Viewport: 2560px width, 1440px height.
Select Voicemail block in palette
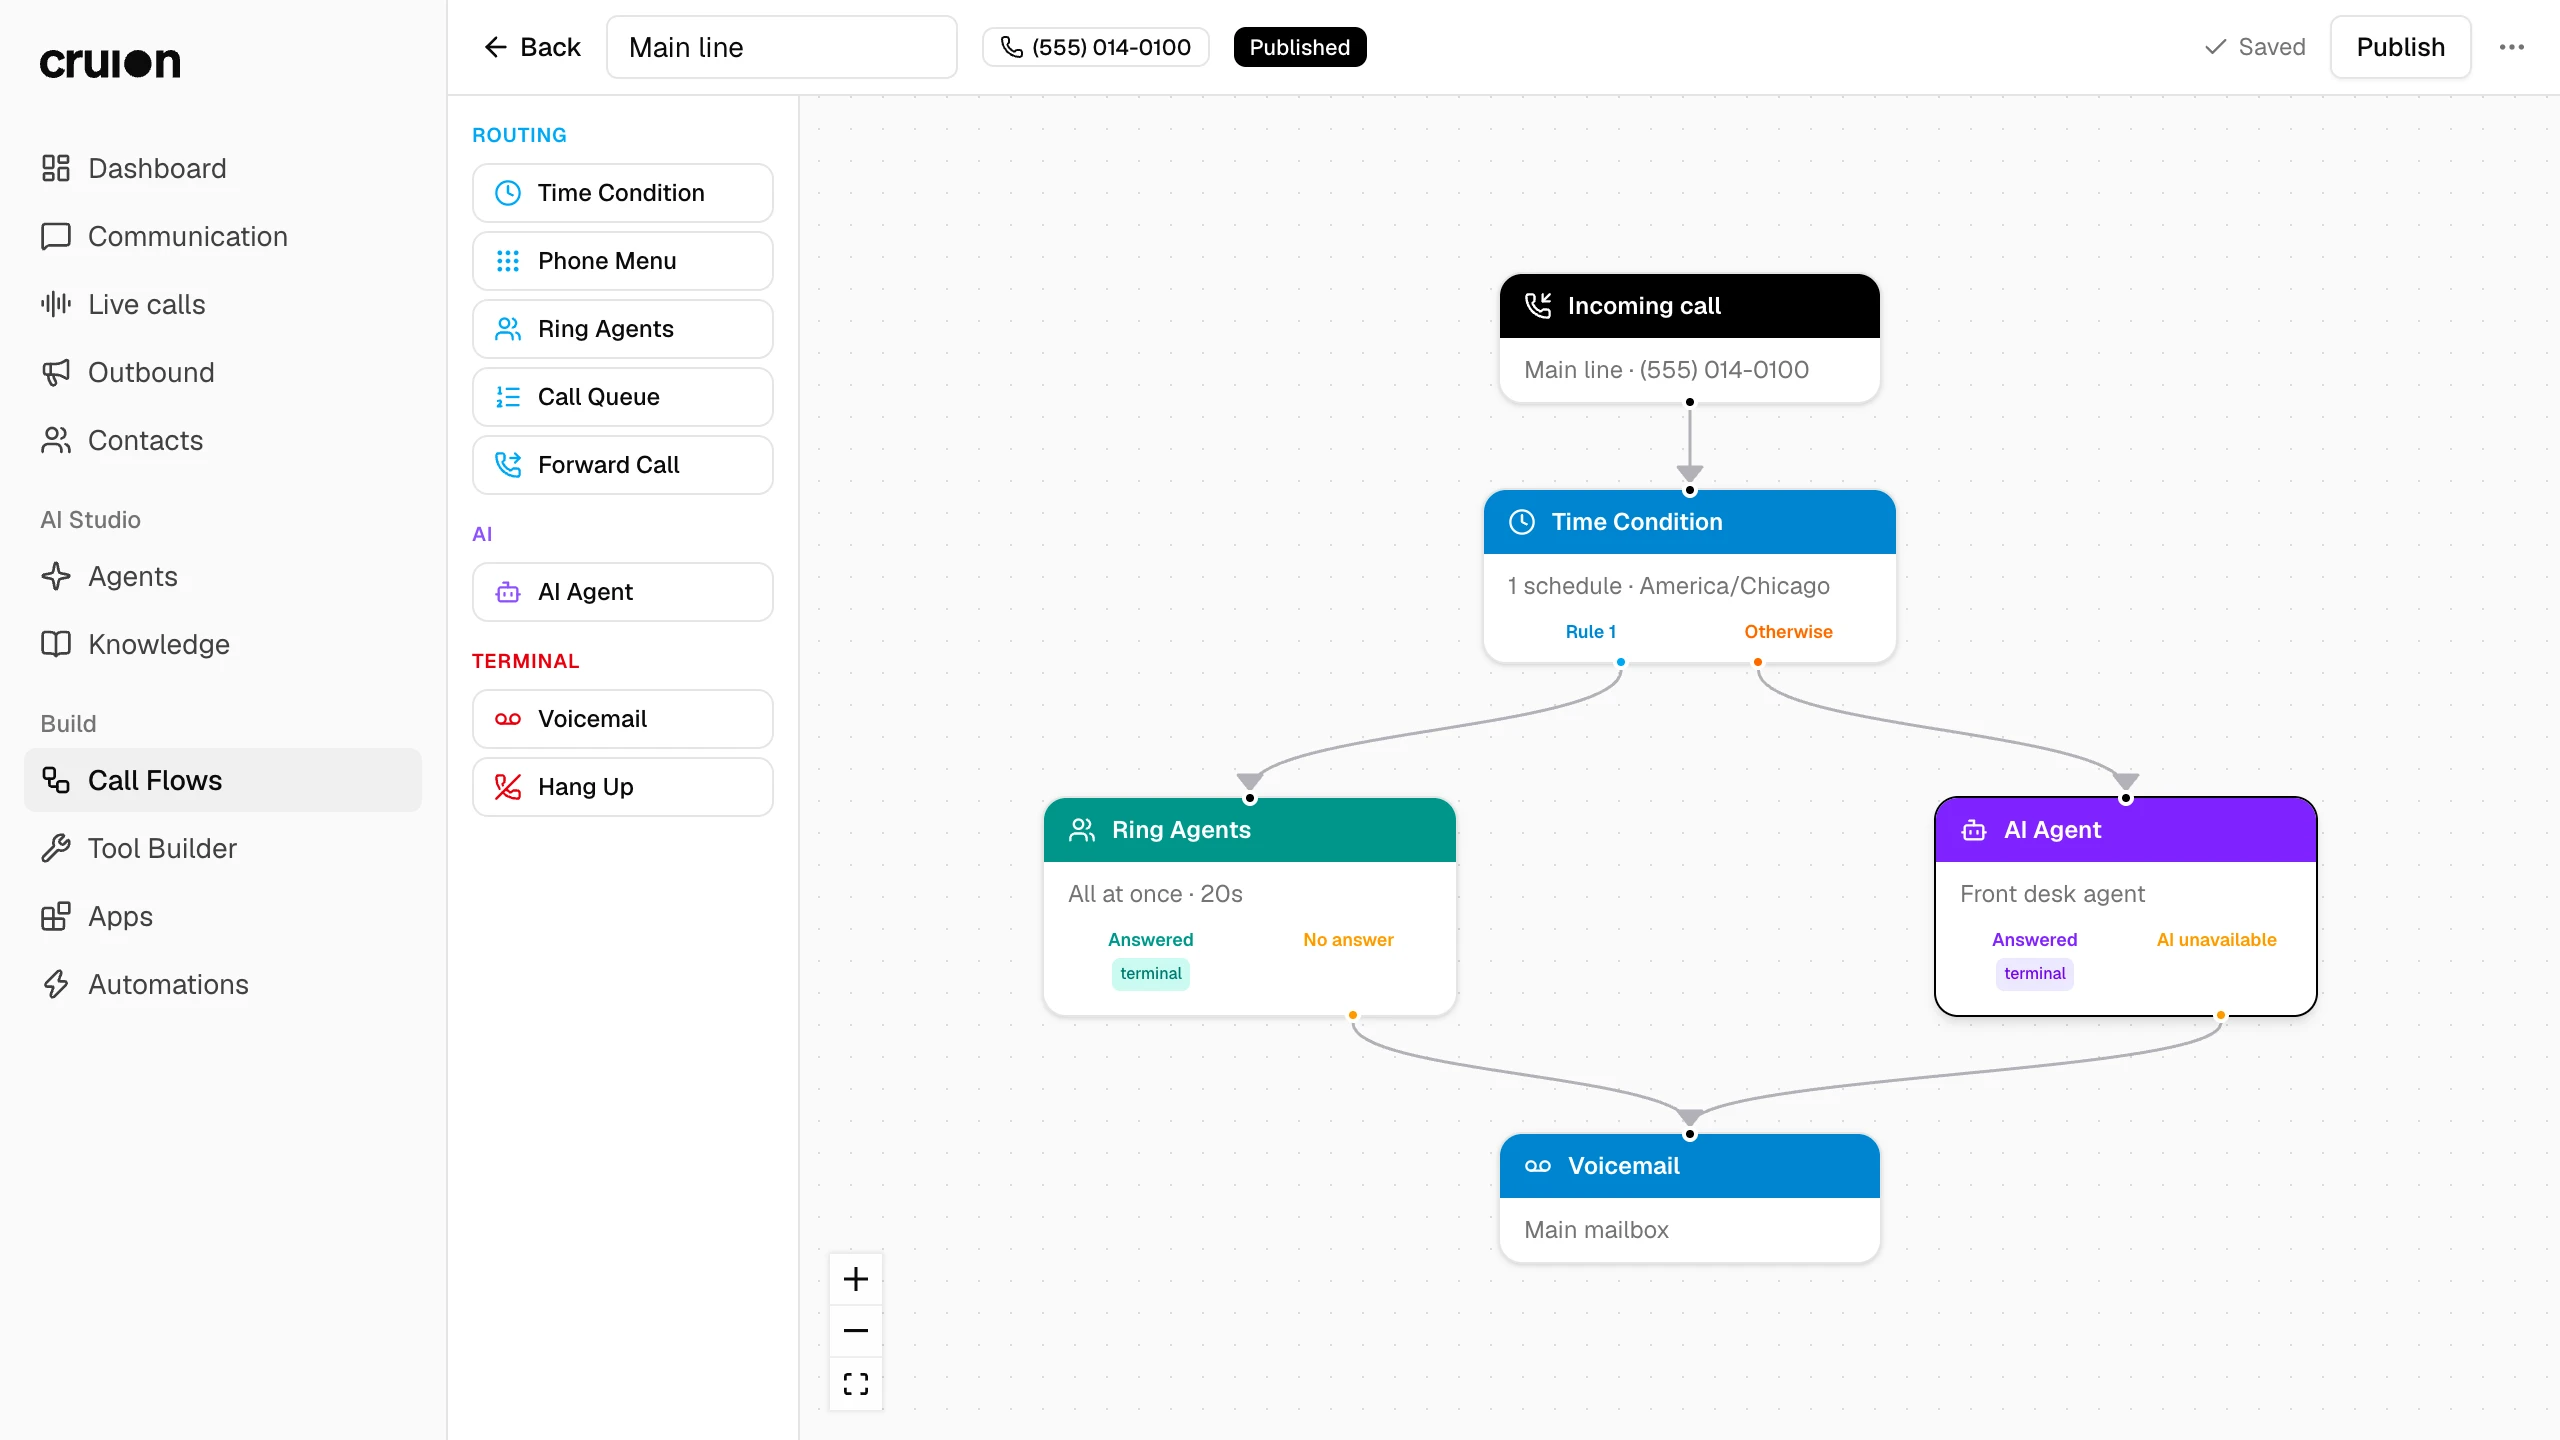[x=622, y=719]
